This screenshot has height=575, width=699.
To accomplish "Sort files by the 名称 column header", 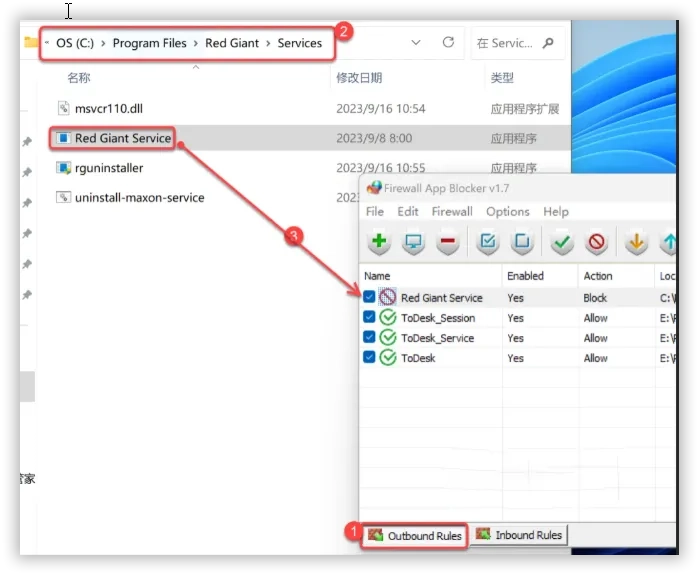I will tap(79, 78).
